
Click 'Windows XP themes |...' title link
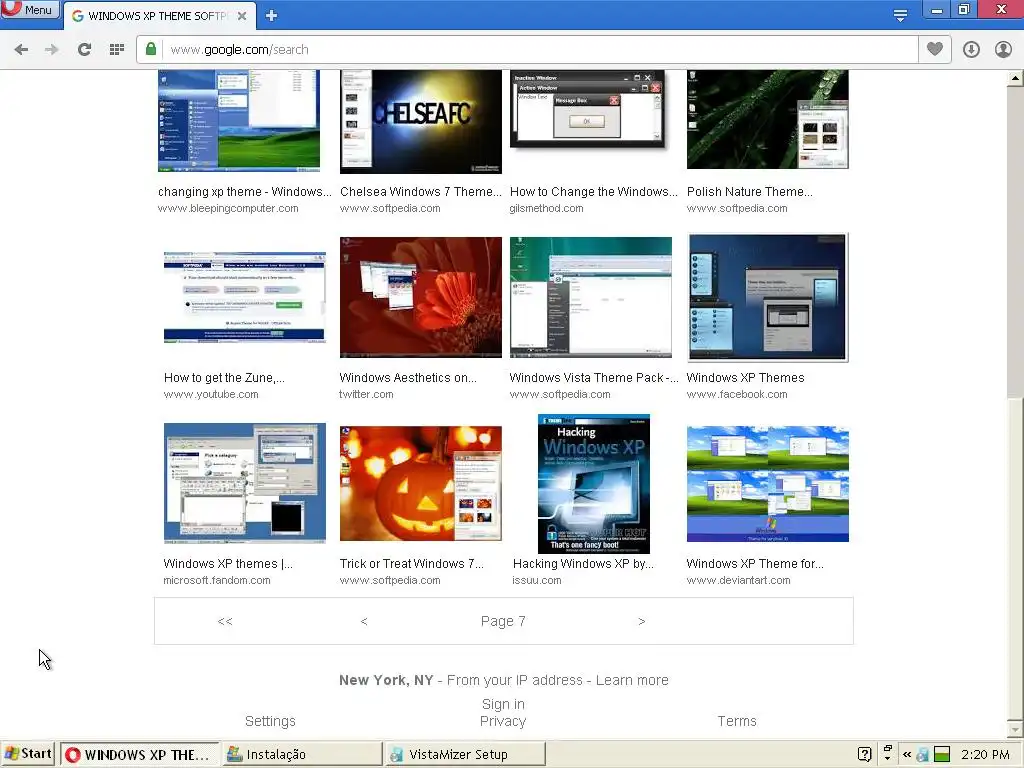(x=228, y=564)
